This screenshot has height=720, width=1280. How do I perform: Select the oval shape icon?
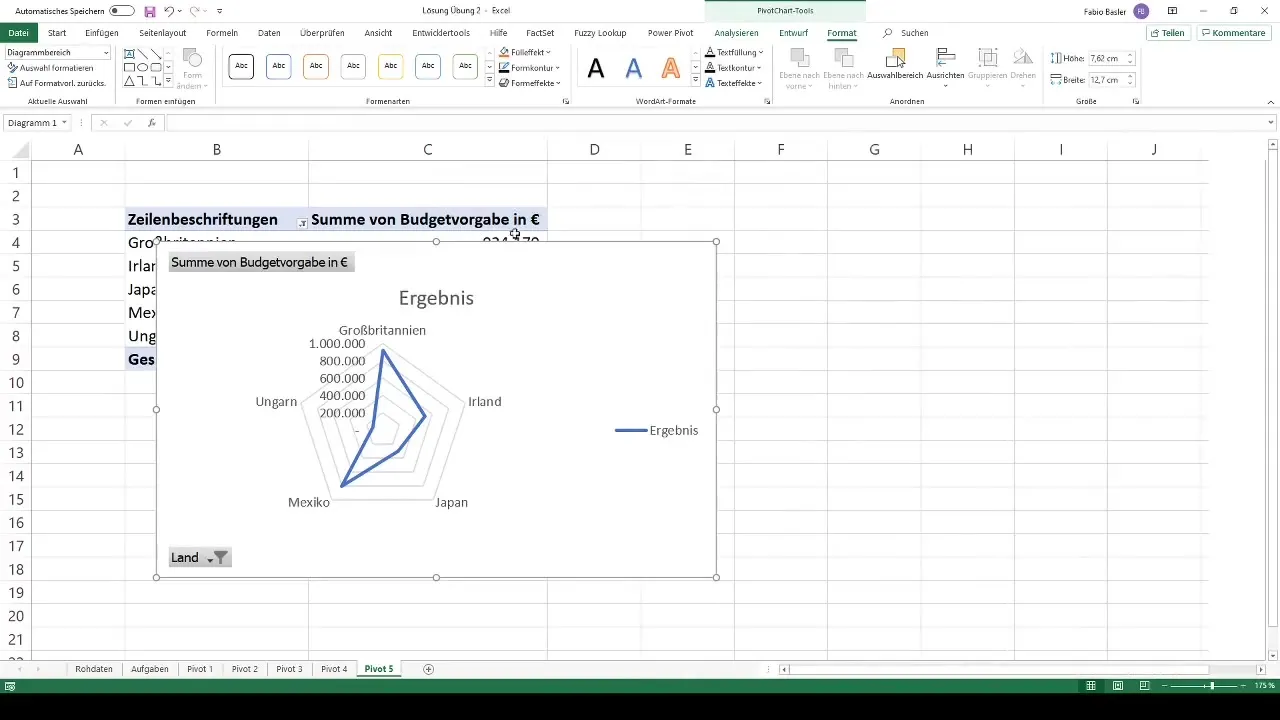point(143,67)
